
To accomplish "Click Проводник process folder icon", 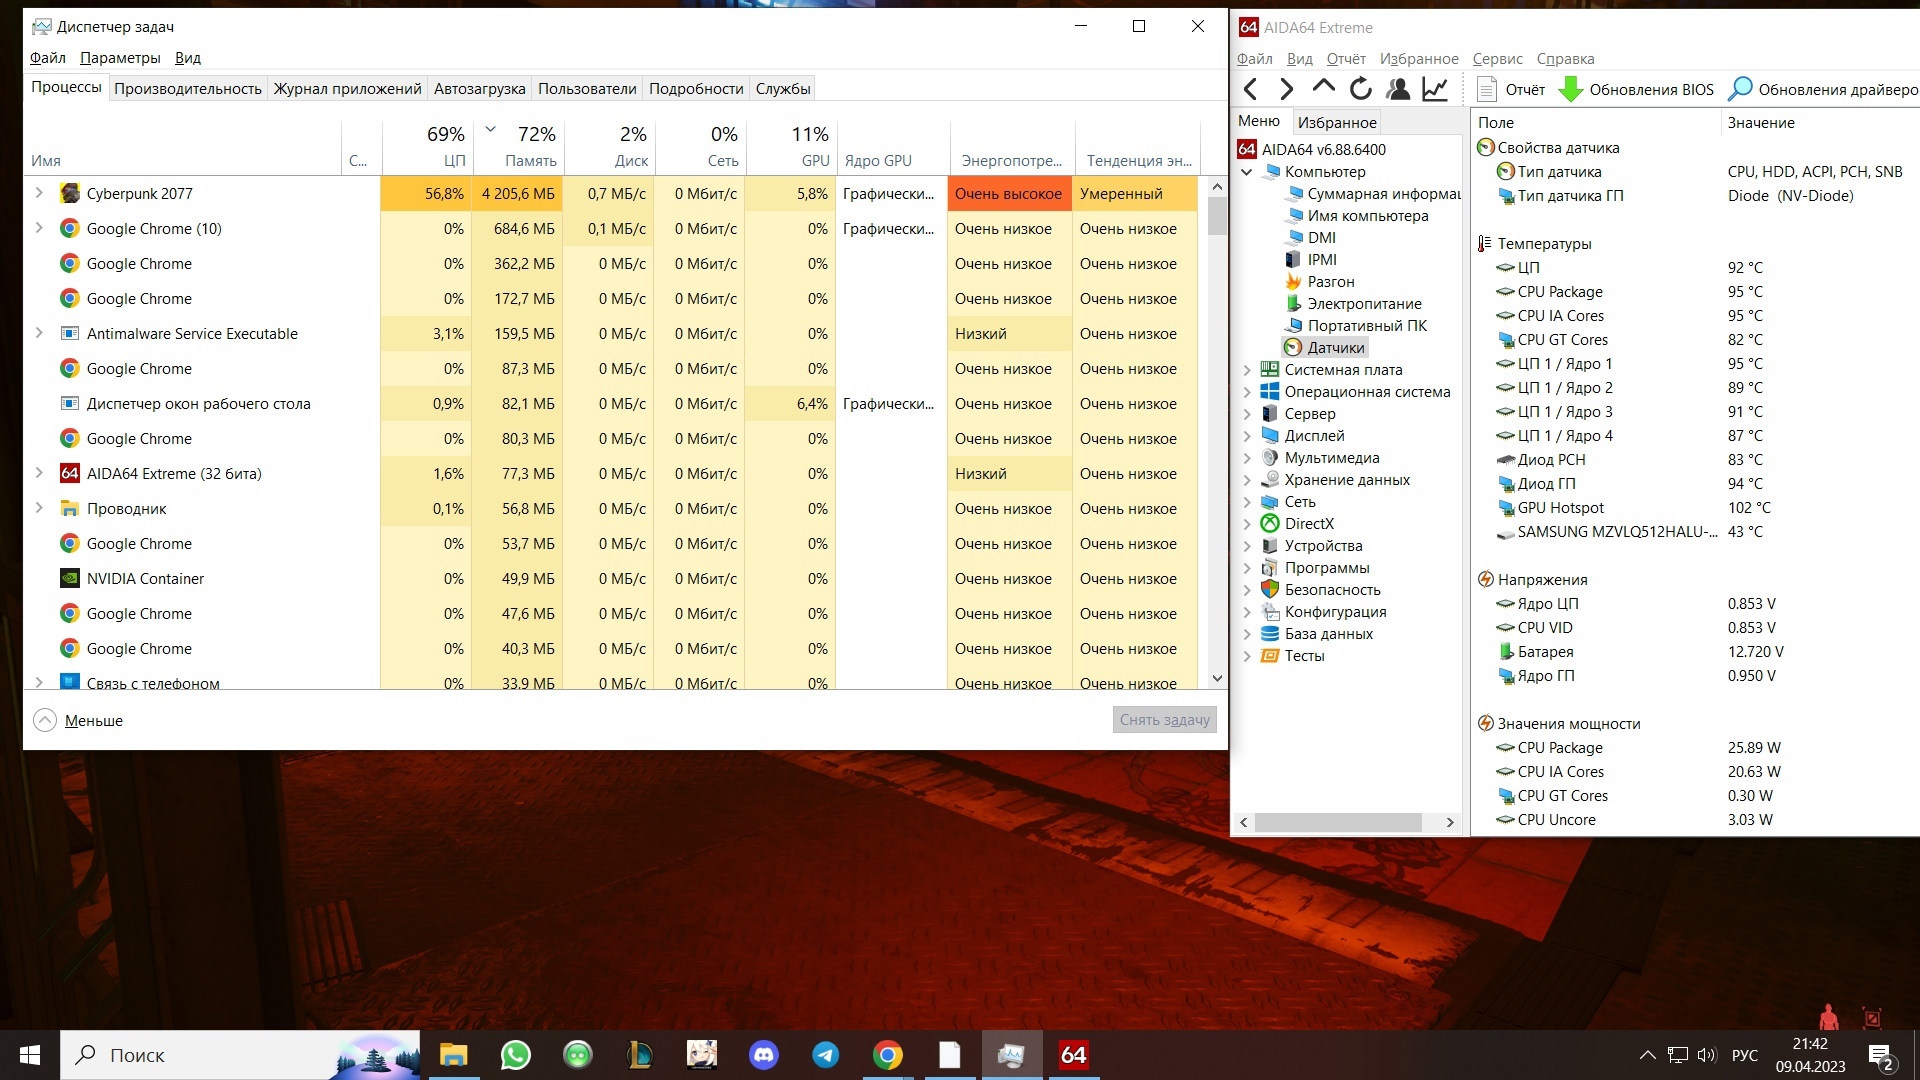I will (x=70, y=508).
